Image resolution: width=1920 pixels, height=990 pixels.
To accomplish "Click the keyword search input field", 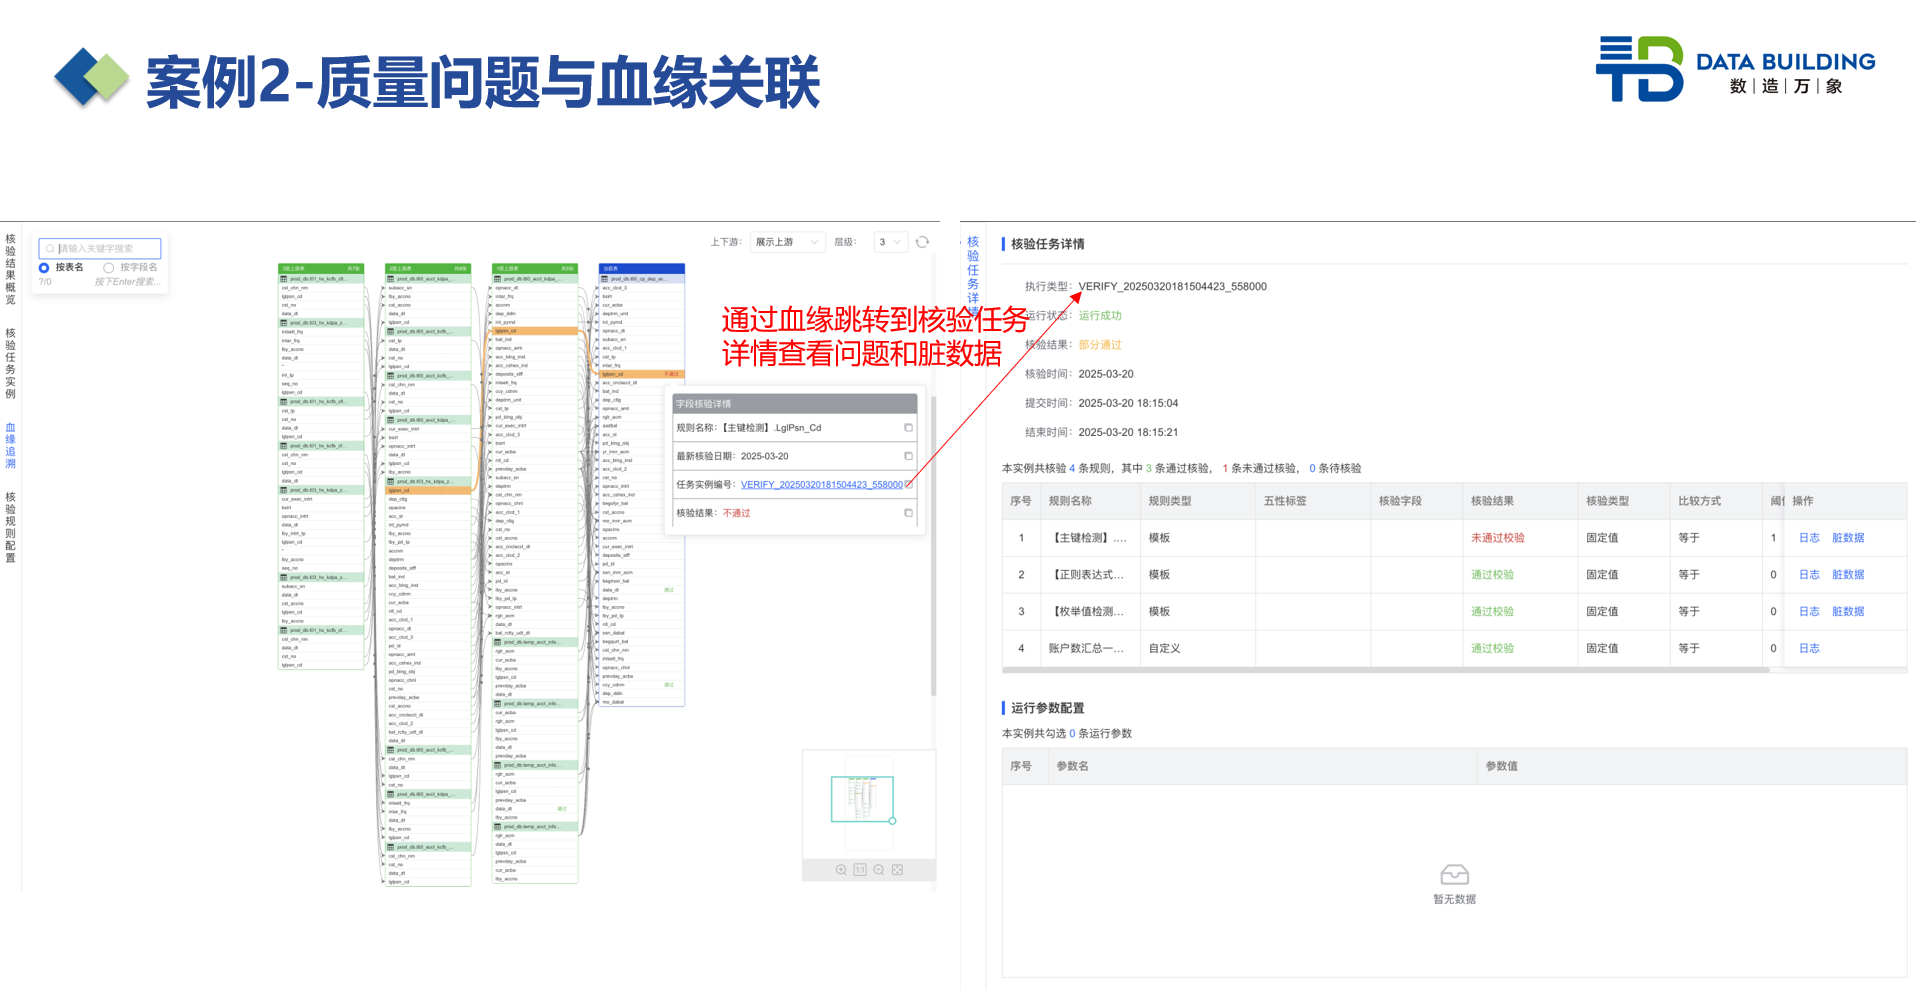I will tap(100, 248).
